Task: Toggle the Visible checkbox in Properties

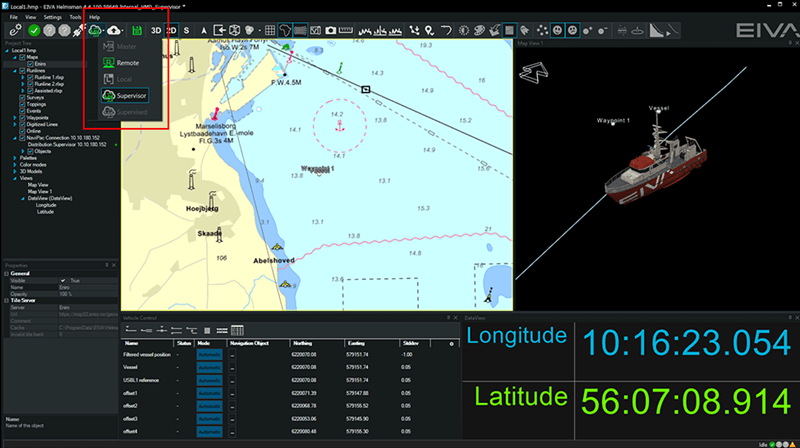Action: point(65,281)
